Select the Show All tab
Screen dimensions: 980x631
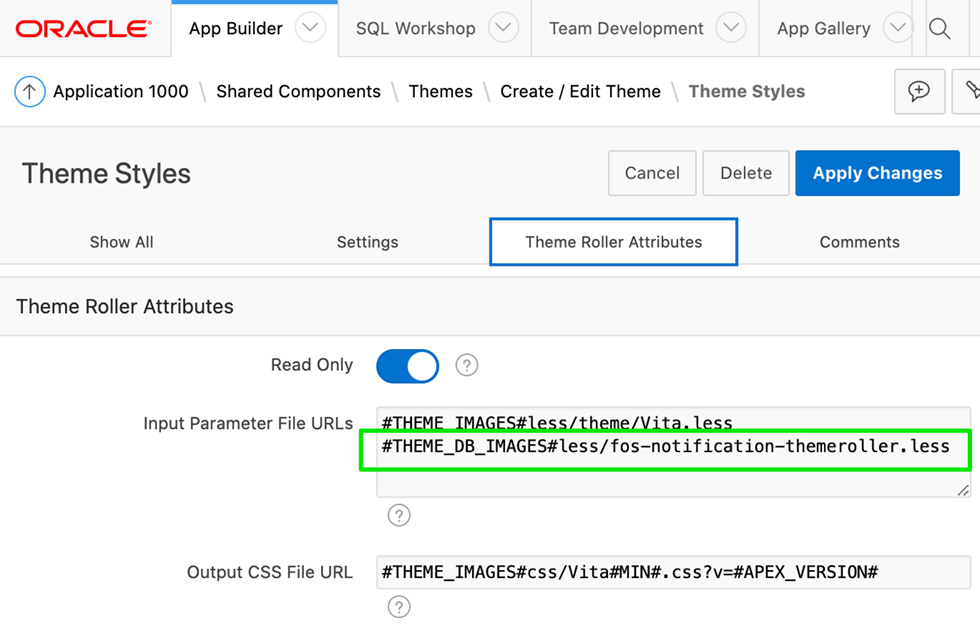coord(121,241)
